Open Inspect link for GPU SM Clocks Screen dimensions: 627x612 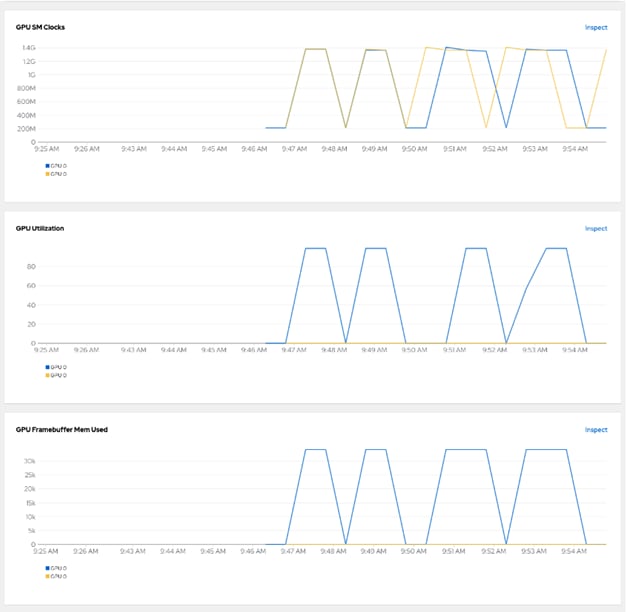coord(596,28)
